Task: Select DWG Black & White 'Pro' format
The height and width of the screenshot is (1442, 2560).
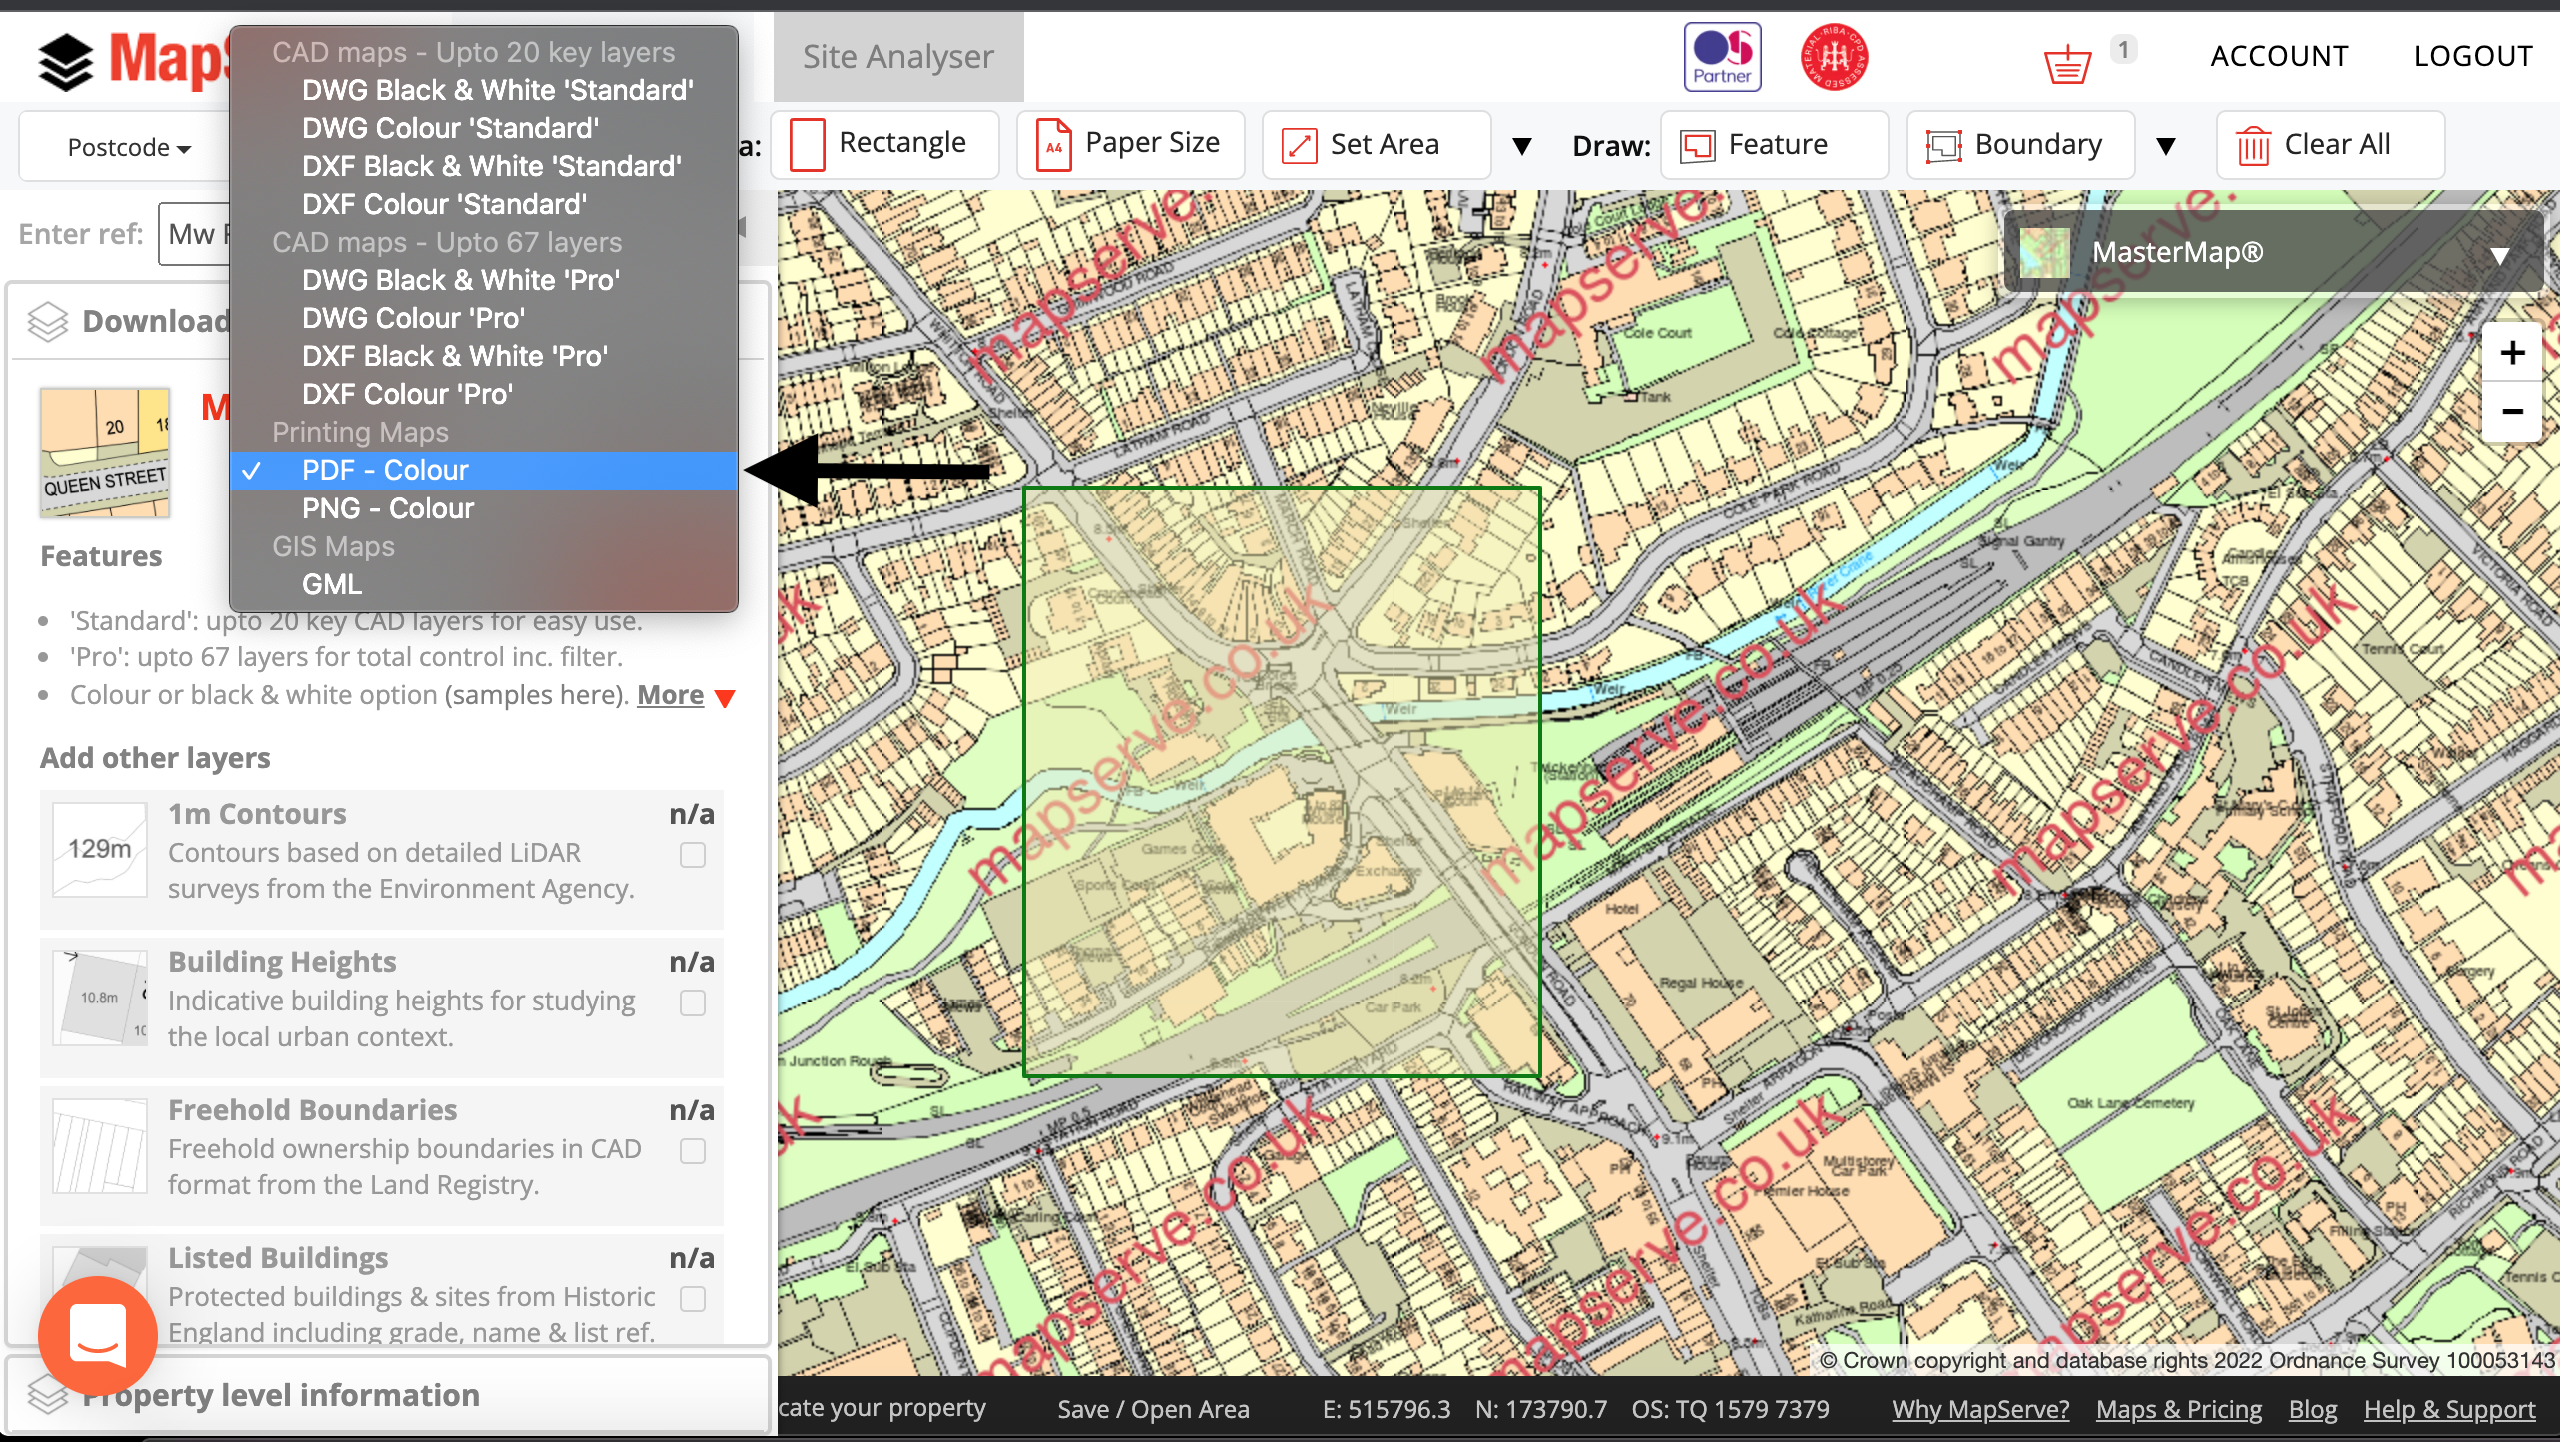Action: 484,280
